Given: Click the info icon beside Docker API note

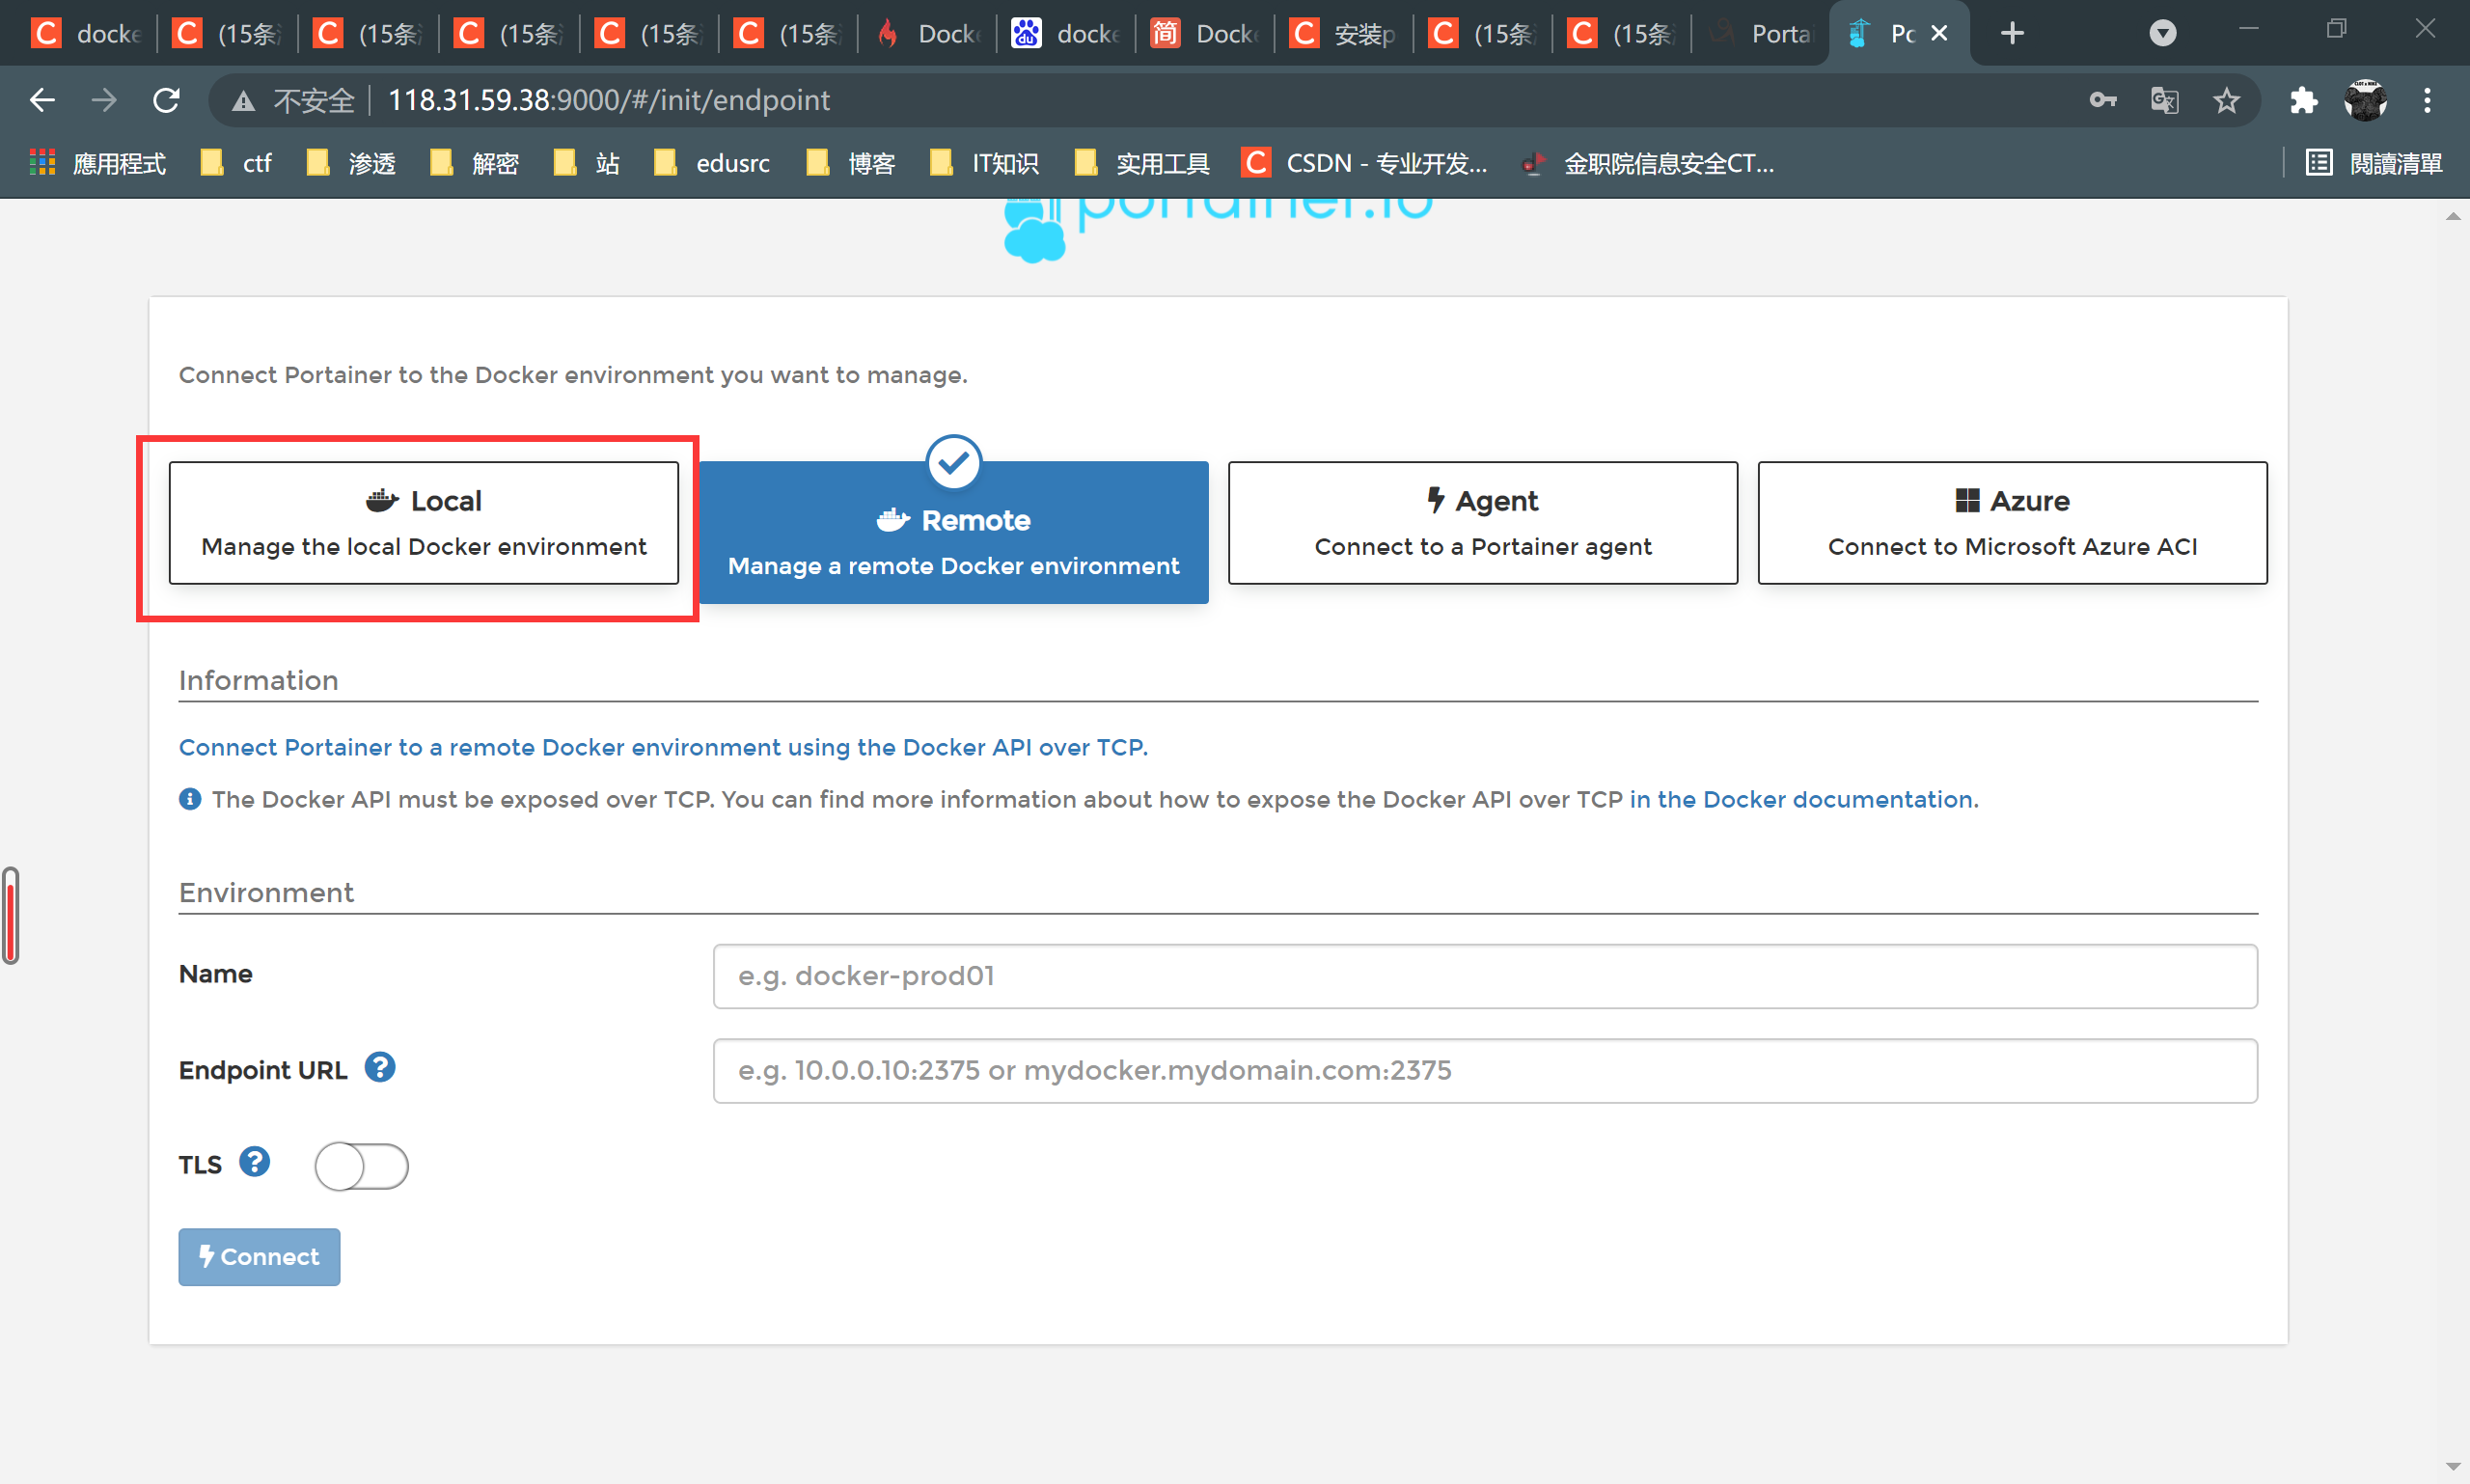Looking at the screenshot, I should tap(190, 799).
